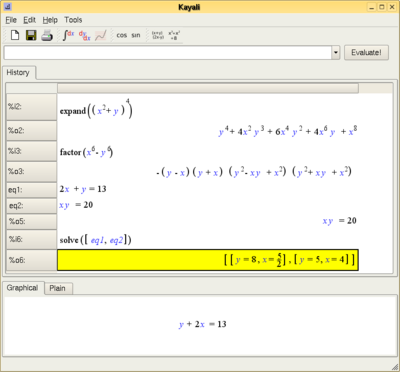This screenshot has width=400, height=372.
Task: Open the Plot graph icon
Action: point(101,35)
